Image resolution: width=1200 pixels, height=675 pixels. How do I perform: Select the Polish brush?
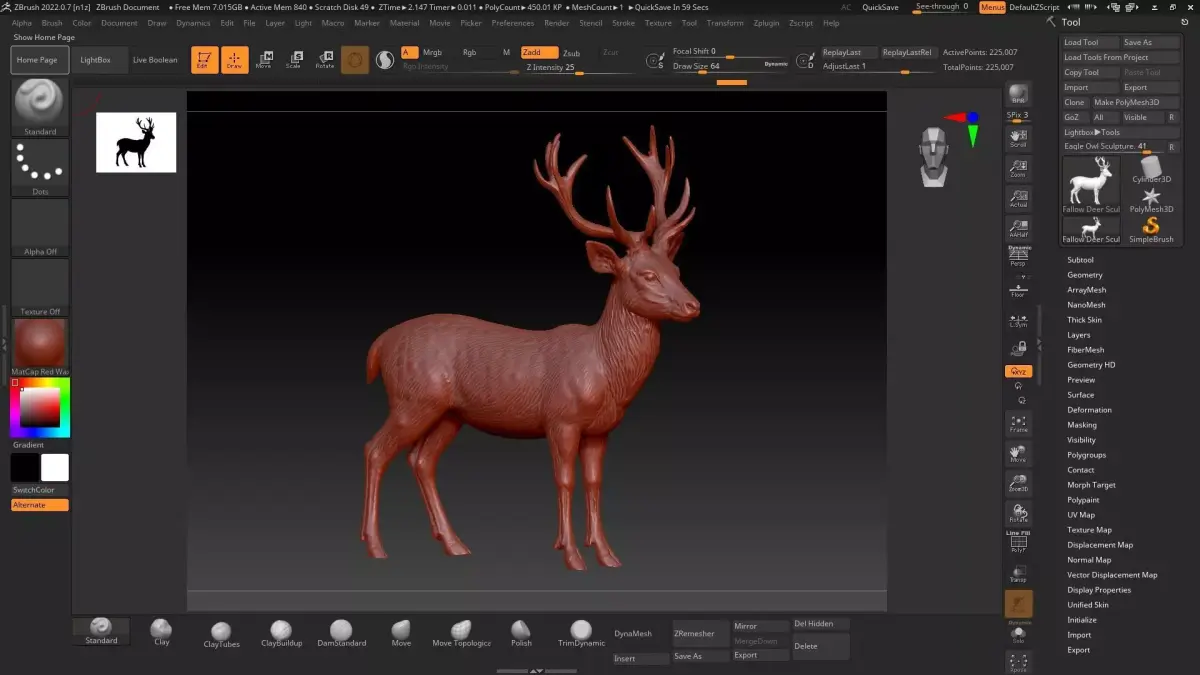click(521, 633)
